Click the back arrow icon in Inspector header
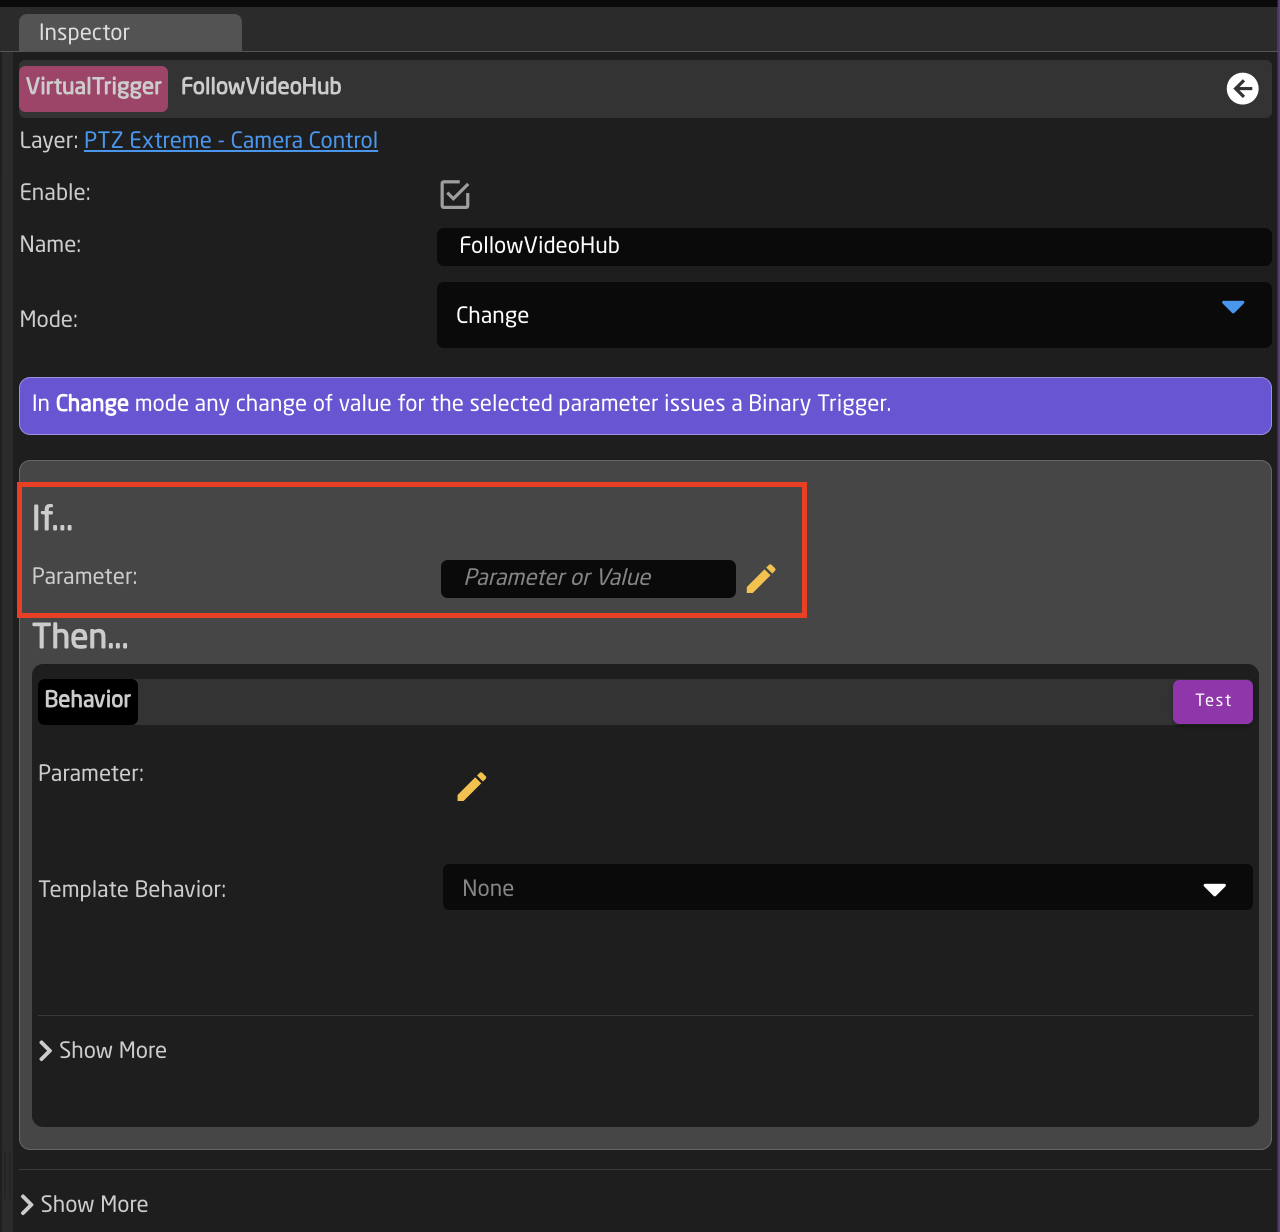Viewport: 1280px width, 1232px height. [x=1242, y=89]
